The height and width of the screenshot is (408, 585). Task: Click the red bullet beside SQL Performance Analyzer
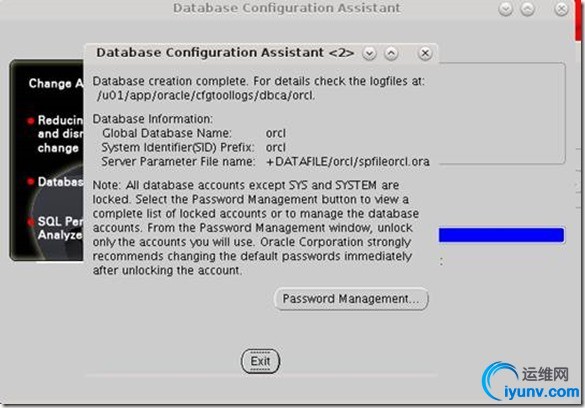click(31, 222)
